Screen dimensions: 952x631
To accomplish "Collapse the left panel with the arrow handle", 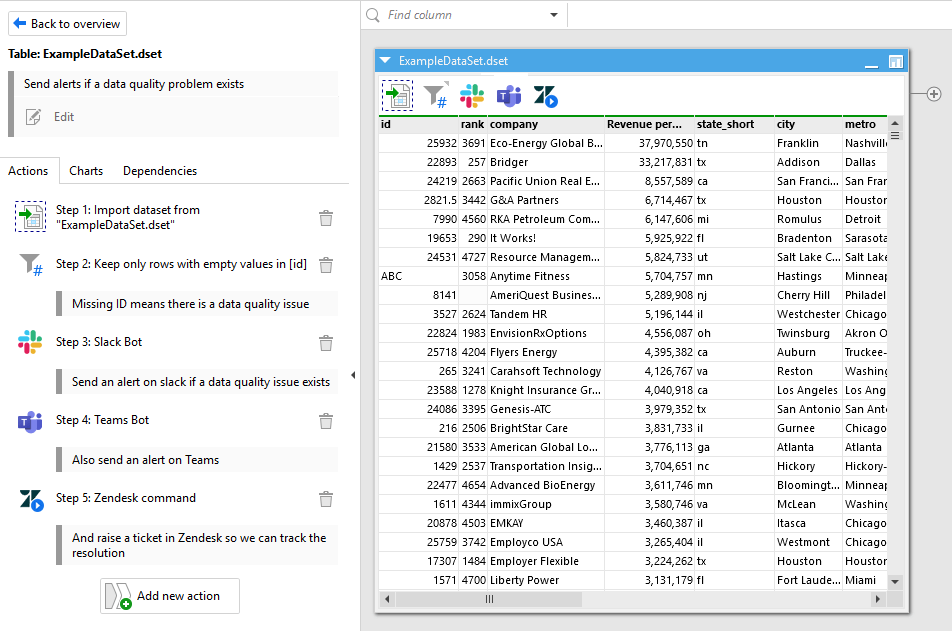I will 353,375.
